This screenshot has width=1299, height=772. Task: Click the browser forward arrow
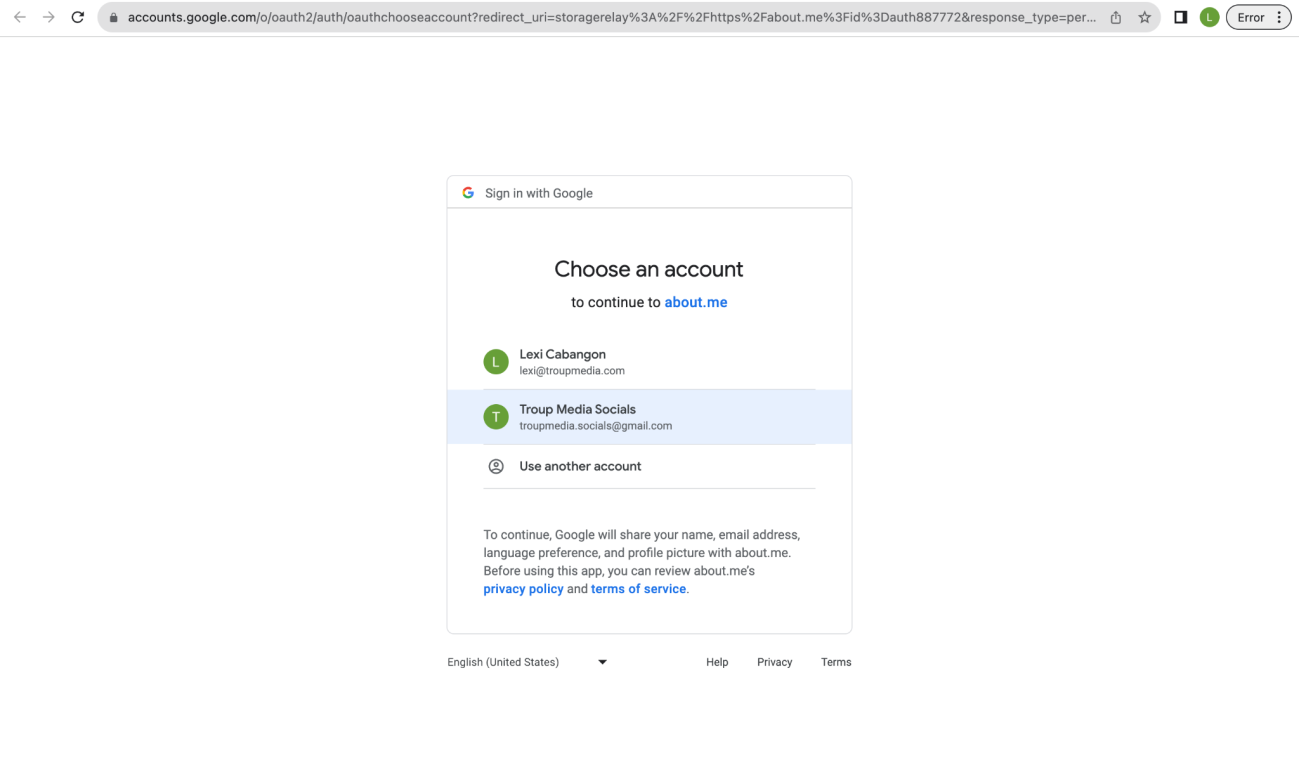pos(49,17)
